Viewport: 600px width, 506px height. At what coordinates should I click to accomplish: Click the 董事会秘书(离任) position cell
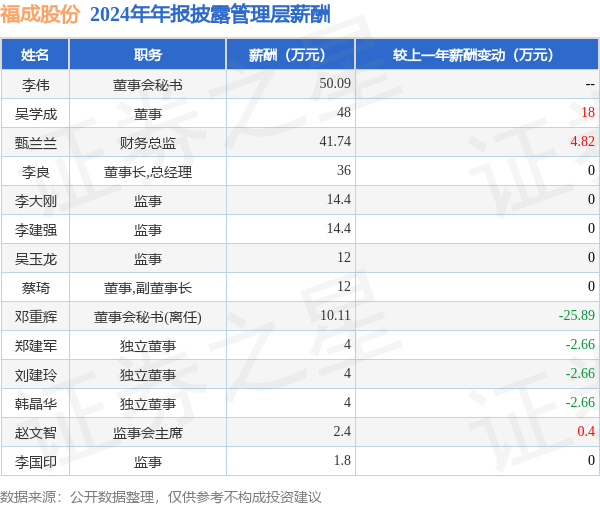tap(148, 317)
